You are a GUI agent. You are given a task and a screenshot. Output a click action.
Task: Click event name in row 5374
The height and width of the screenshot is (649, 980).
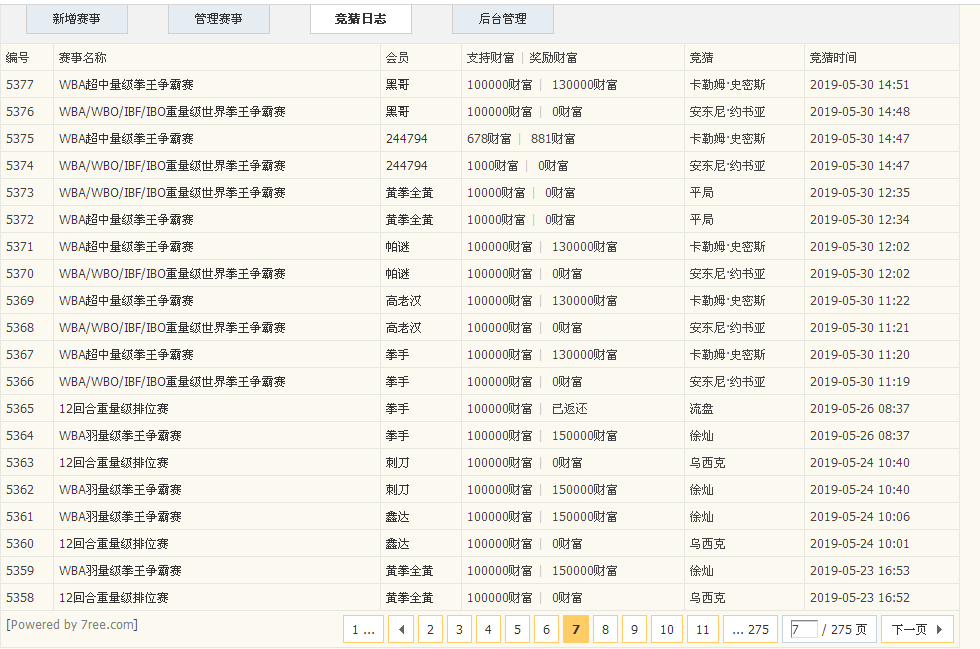click(x=172, y=166)
